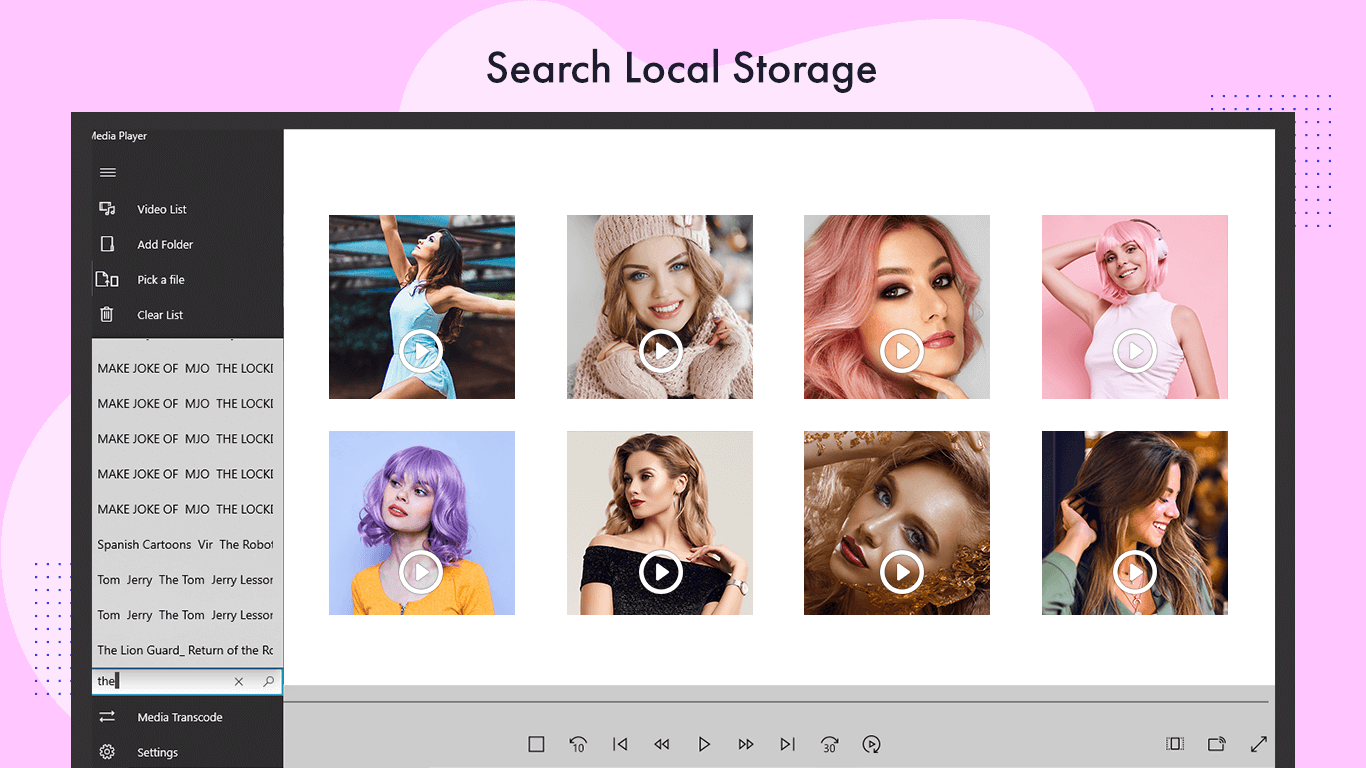This screenshot has height=768, width=1366.
Task: Skip forward 30 seconds
Action: coord(829,744)
